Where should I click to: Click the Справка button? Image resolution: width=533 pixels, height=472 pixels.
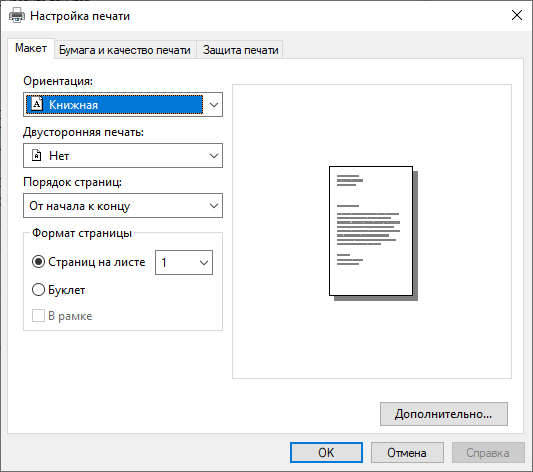(x=488, y=452)
